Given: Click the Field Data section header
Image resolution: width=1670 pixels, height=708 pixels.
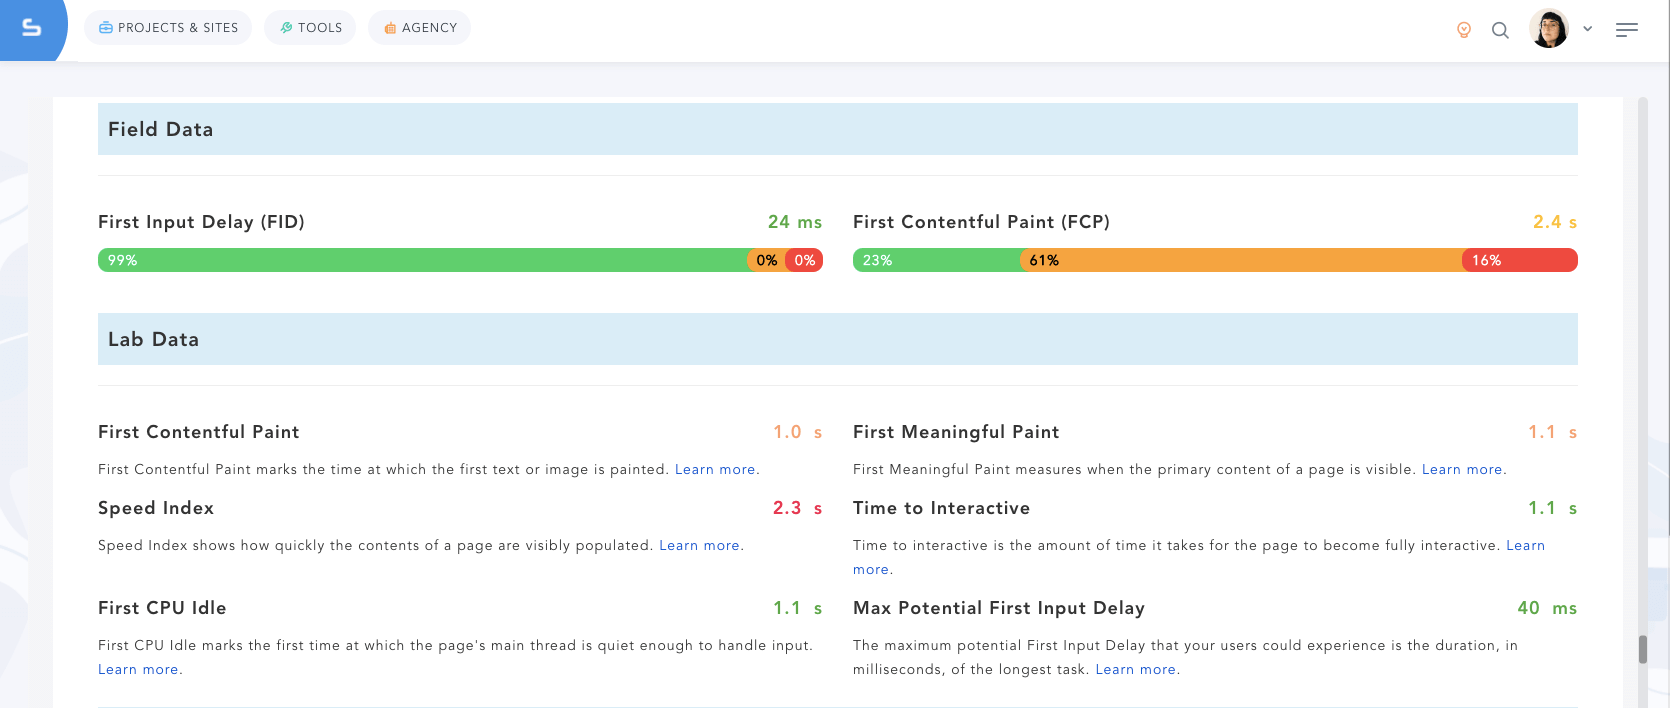Looking at the screenshot, I should [838, 129].
